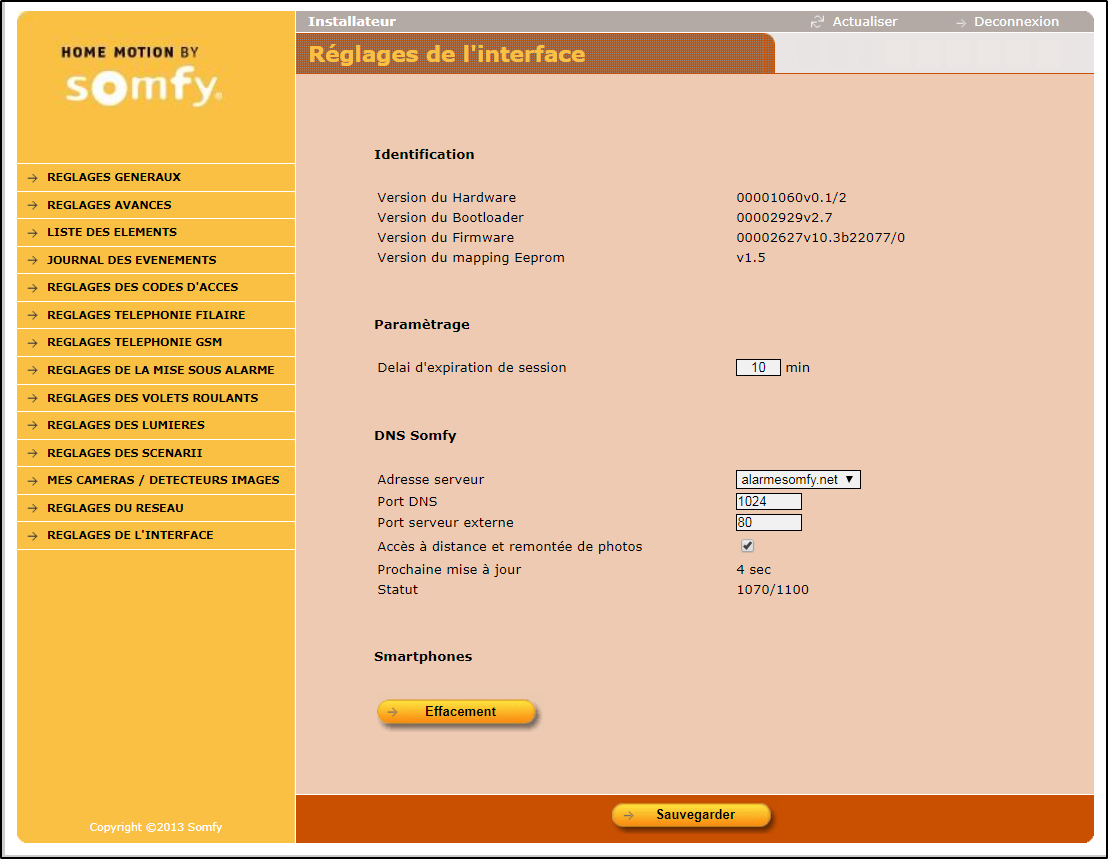Go to JOURNAL DES EVENEMENTS
Screen dimensions: 1108x859
[131, 260]
